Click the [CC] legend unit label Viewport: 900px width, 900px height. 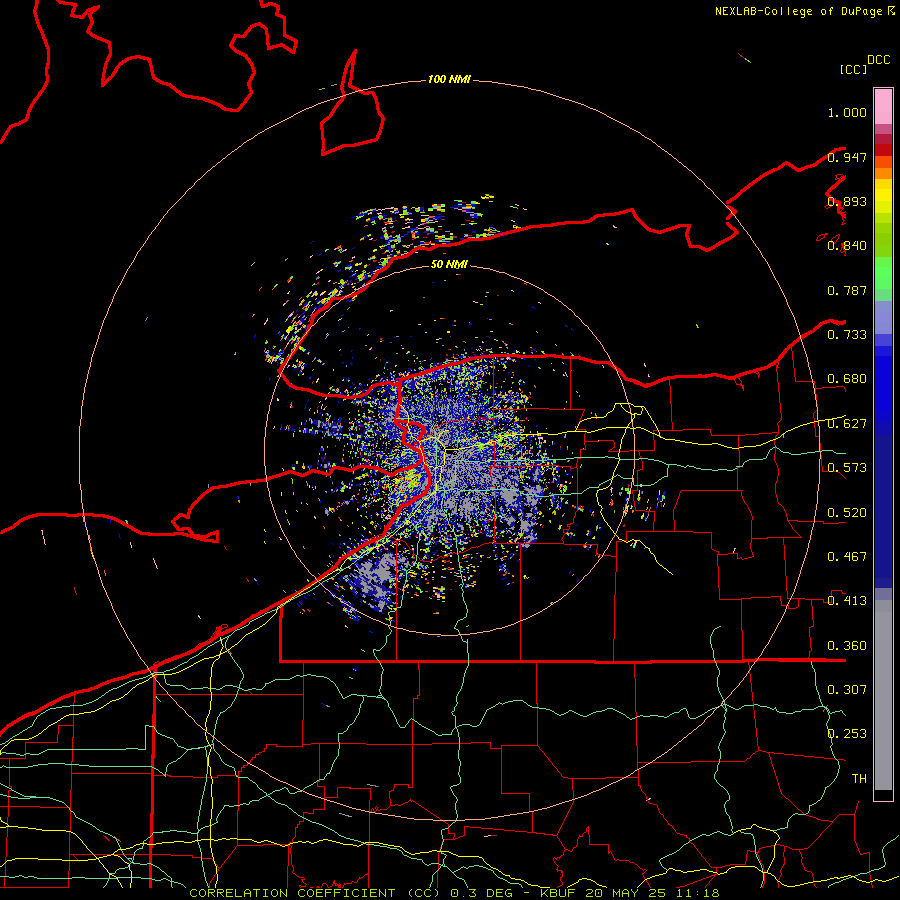pyautogui.click(x=853, y=69)
